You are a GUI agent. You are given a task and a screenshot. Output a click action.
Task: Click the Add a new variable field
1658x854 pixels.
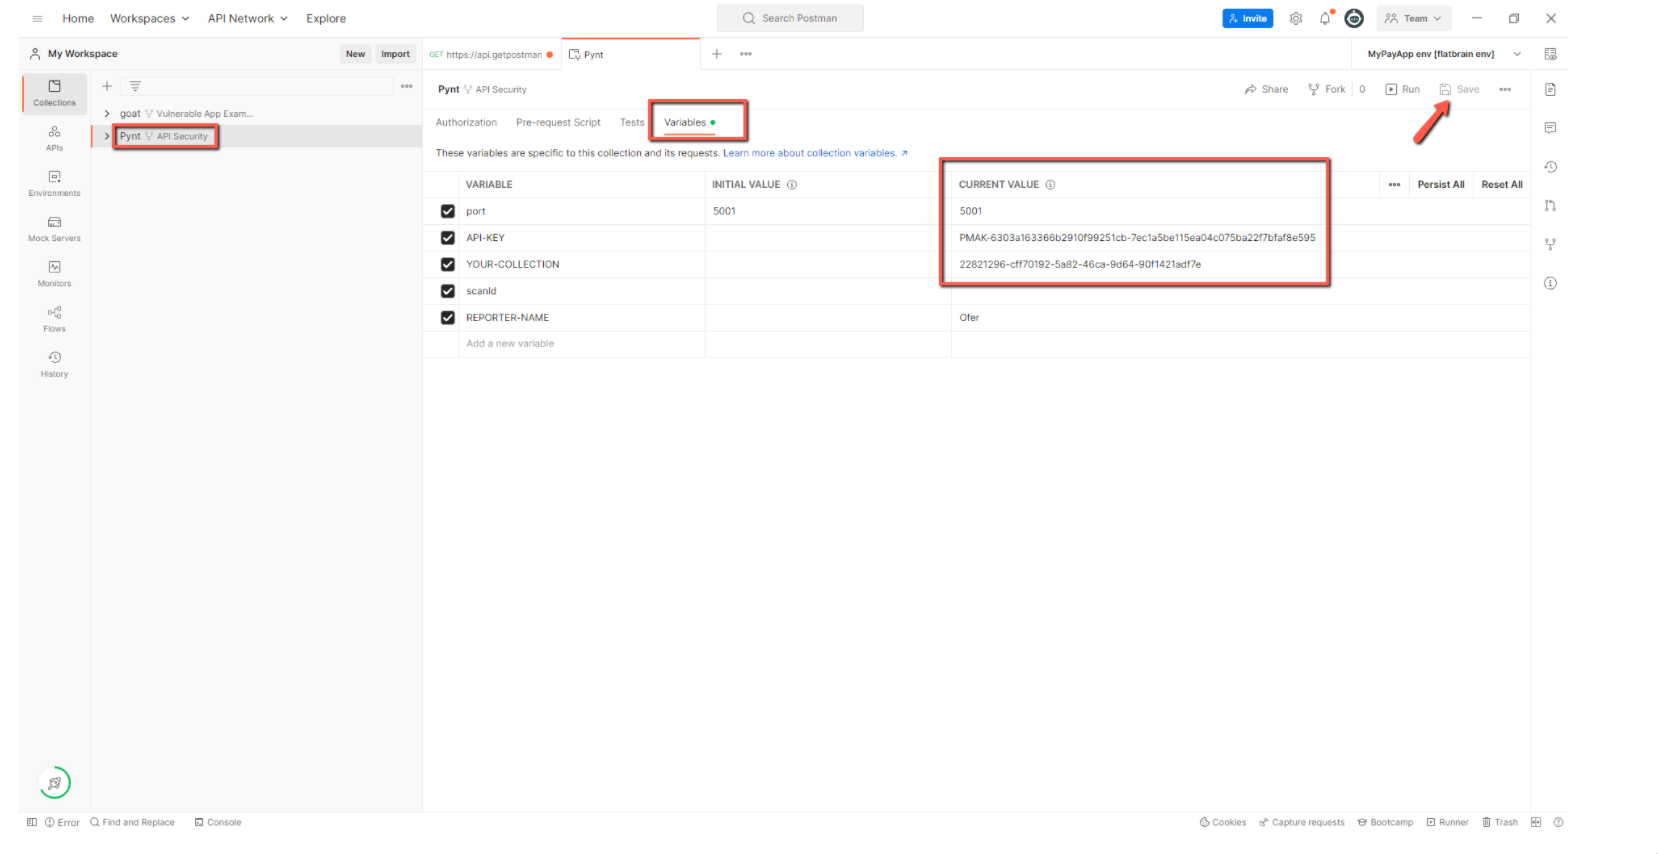(x=510, y=344)
